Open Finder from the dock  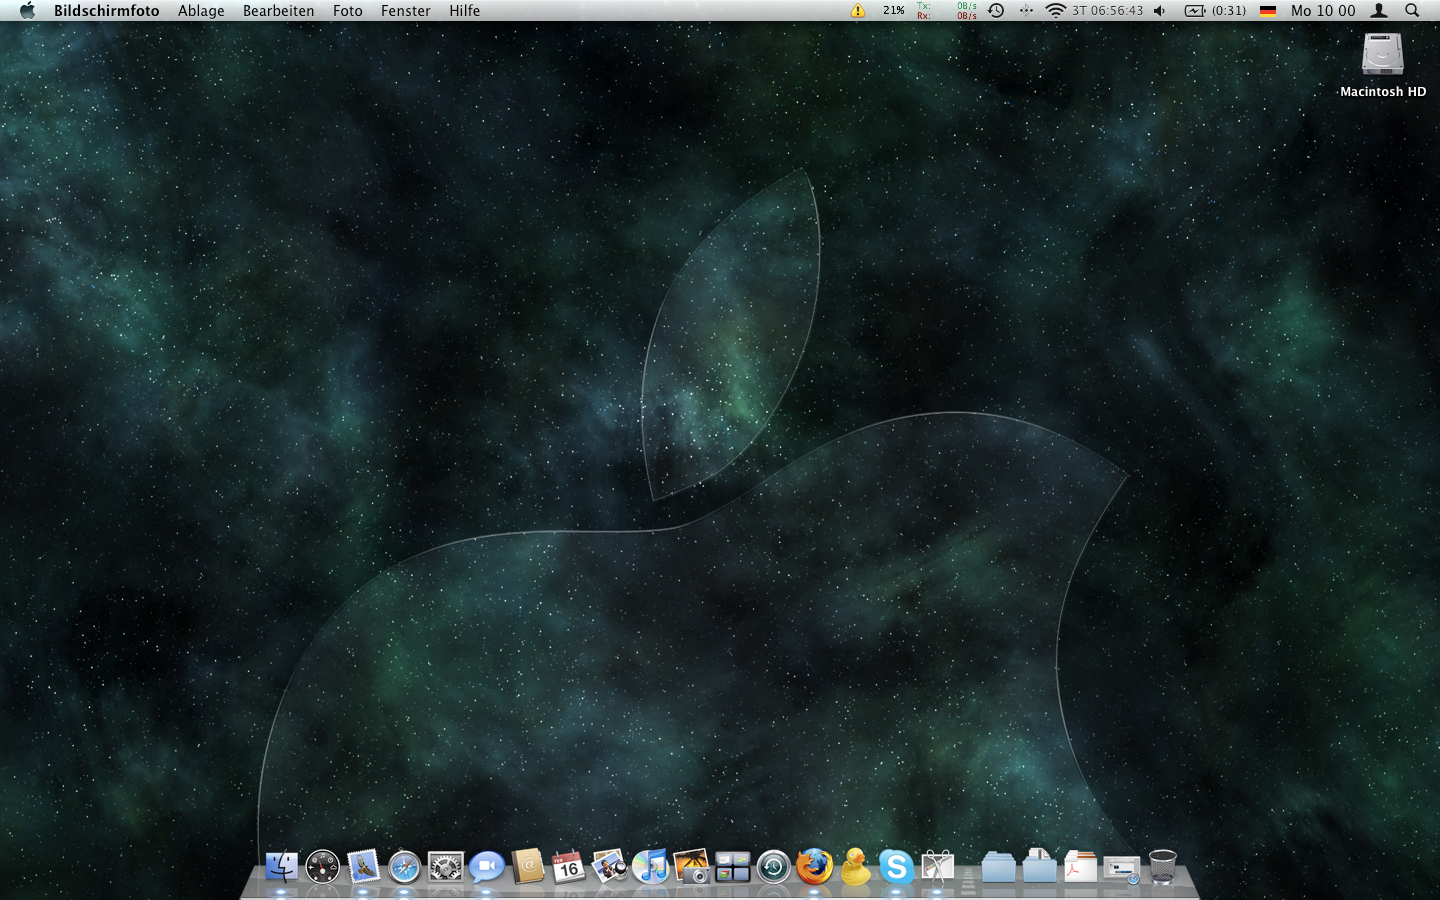[281, 867]
